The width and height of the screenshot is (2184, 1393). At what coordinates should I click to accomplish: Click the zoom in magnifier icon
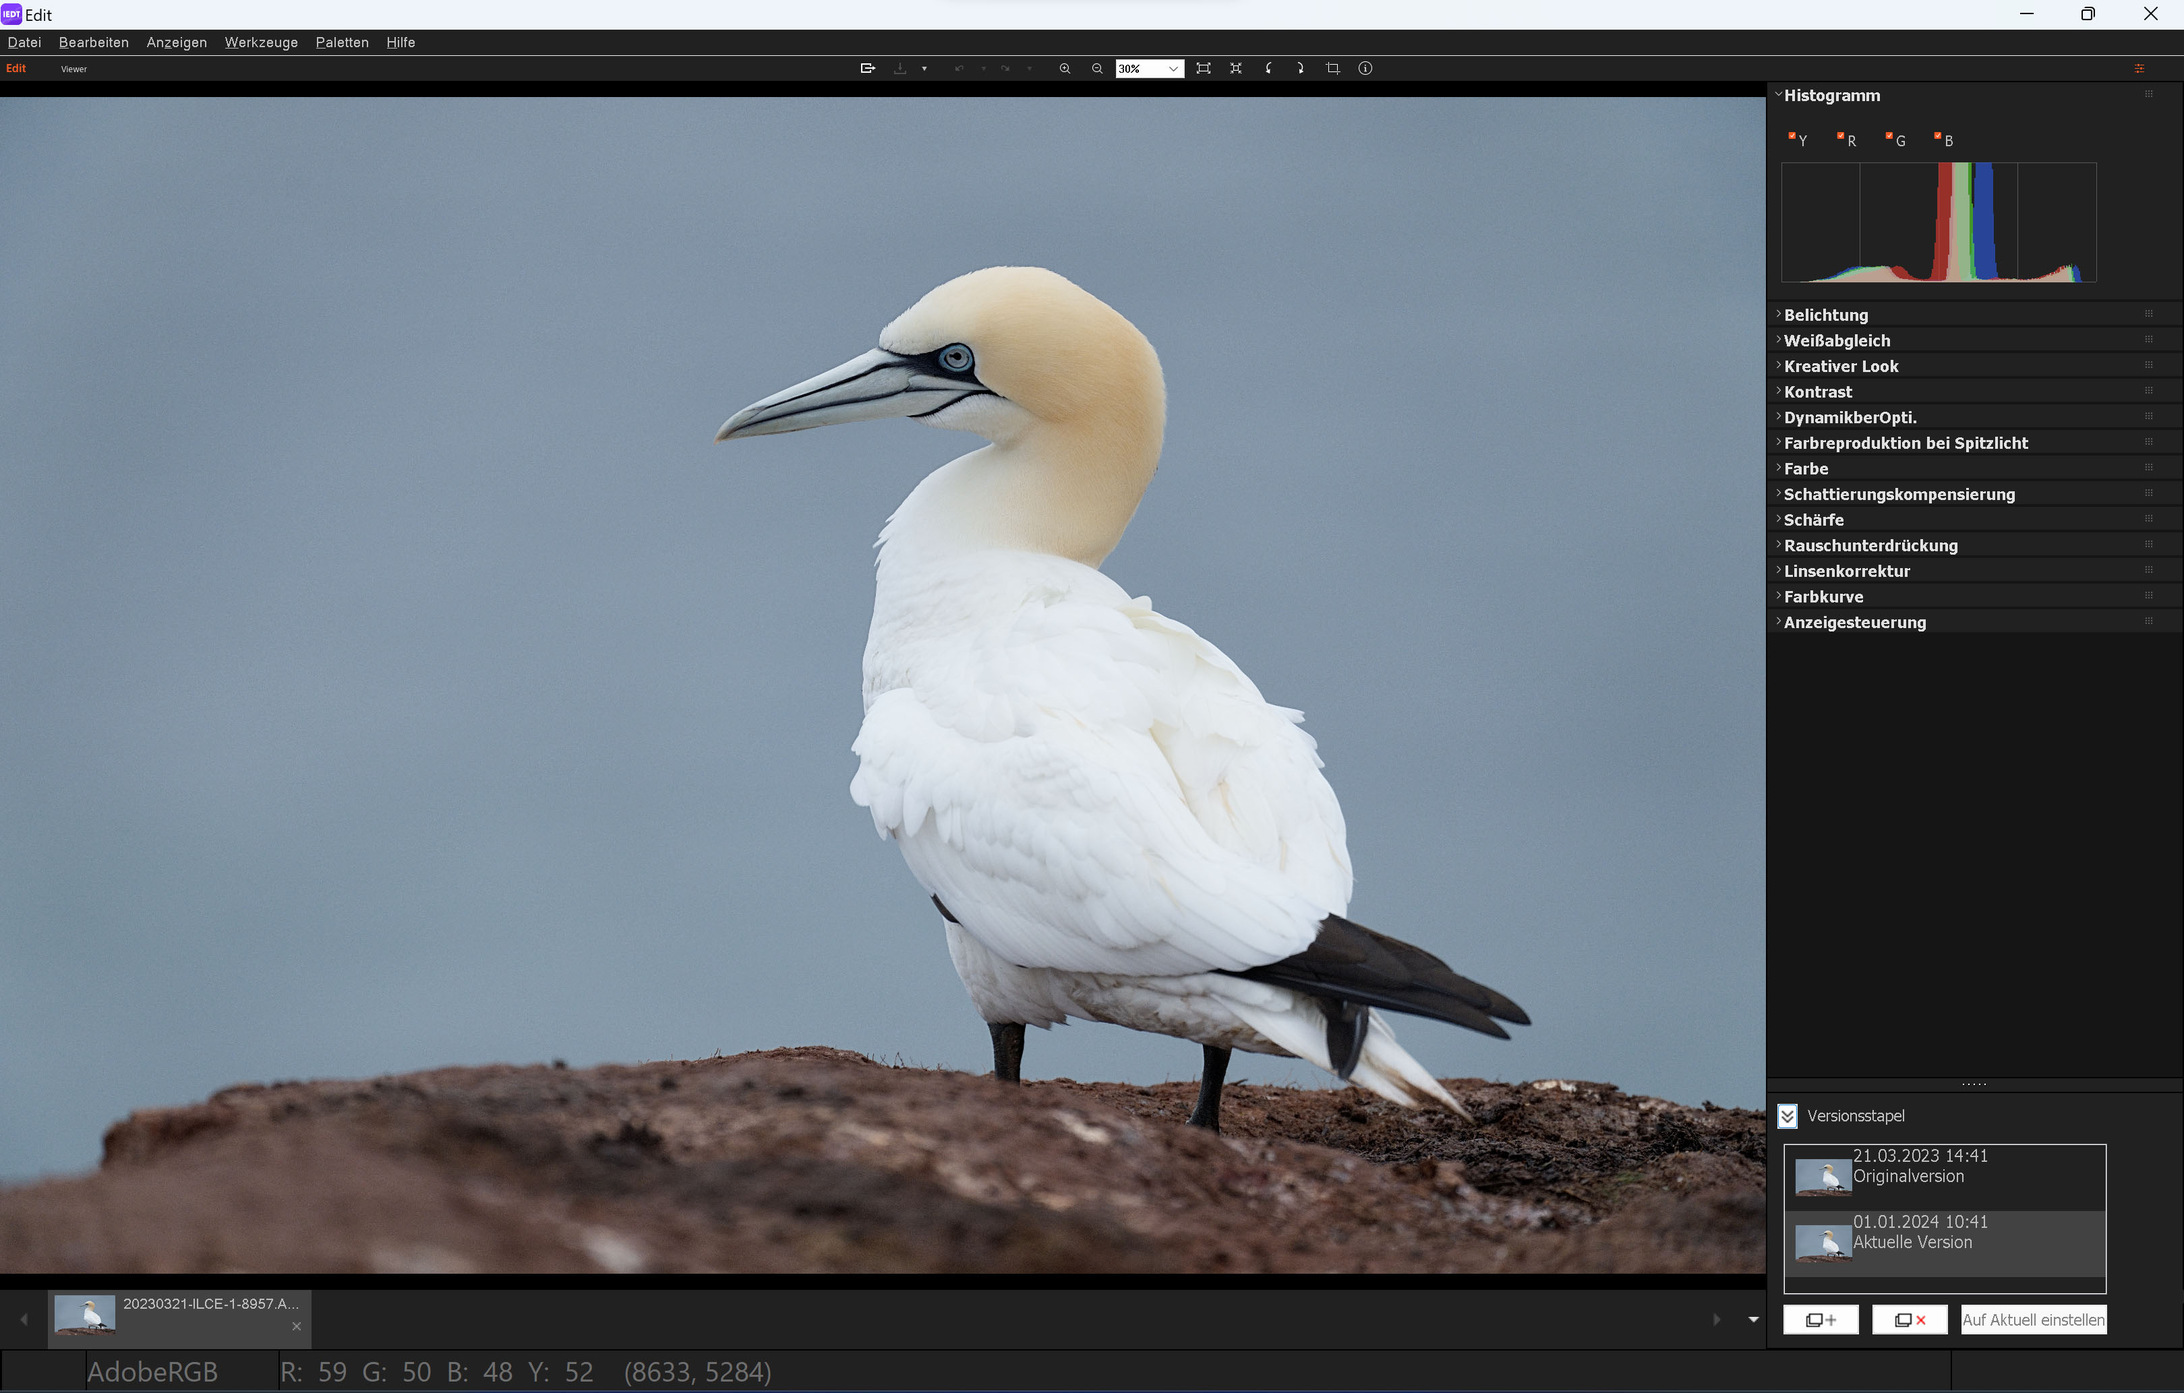click(1065, 69)
